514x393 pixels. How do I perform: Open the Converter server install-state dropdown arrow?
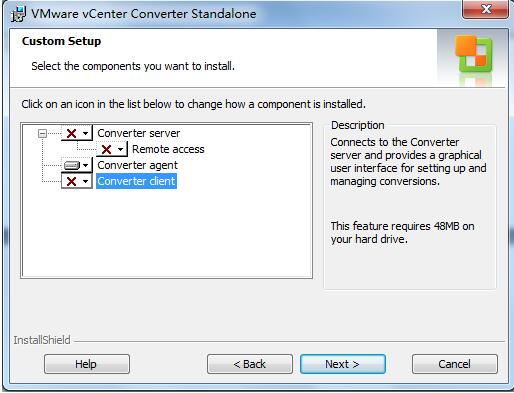86,134
